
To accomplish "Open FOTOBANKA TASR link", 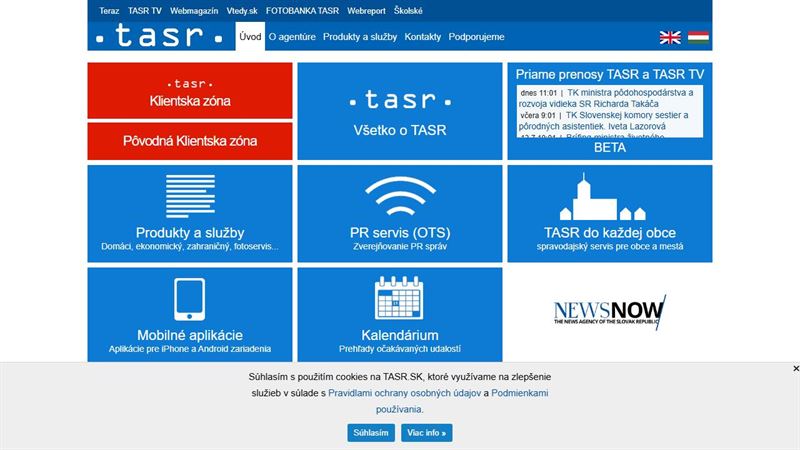I will tap(302, 11).
